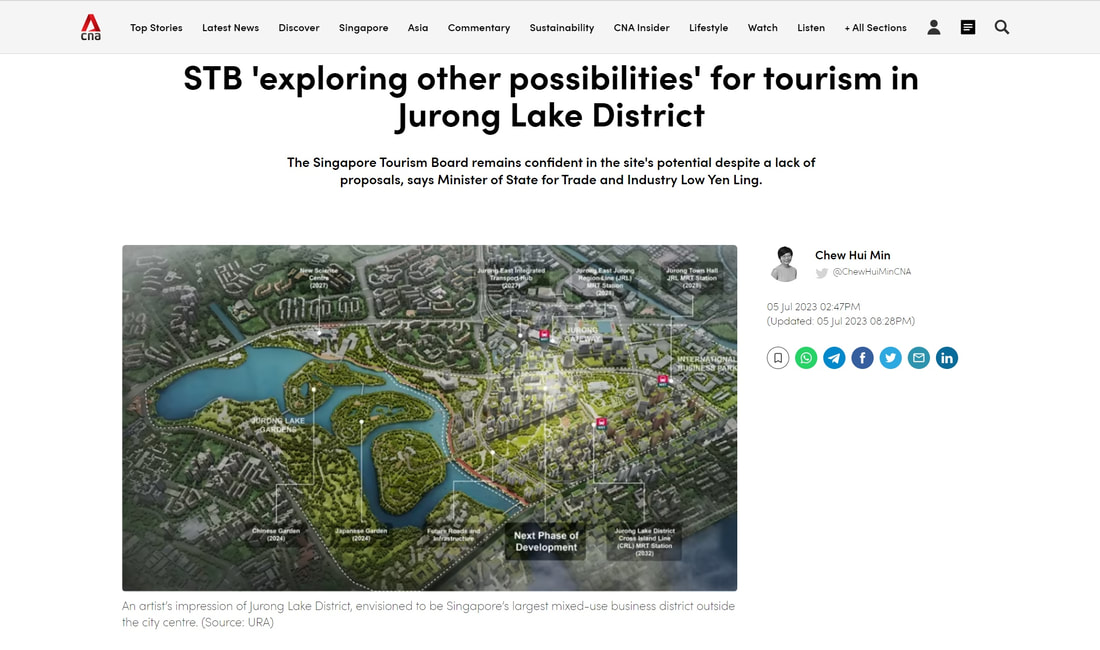
Task: Share the article via WhatsApp icon
Action: point(806,358)
